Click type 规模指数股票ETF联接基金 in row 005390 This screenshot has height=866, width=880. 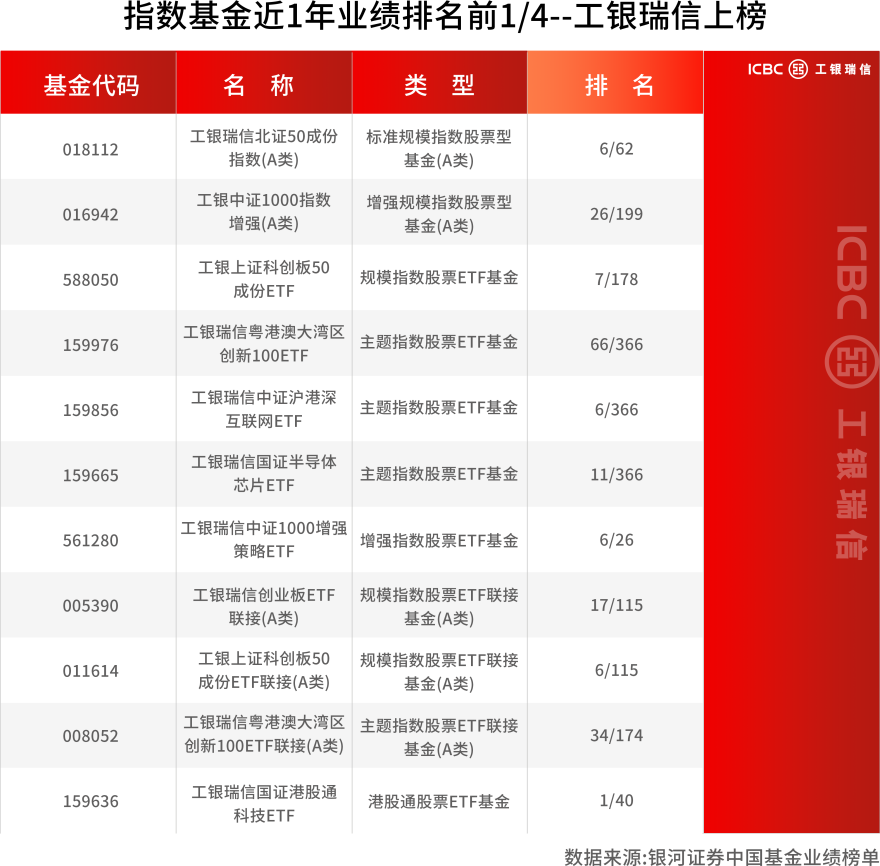[x=439, y=607]
